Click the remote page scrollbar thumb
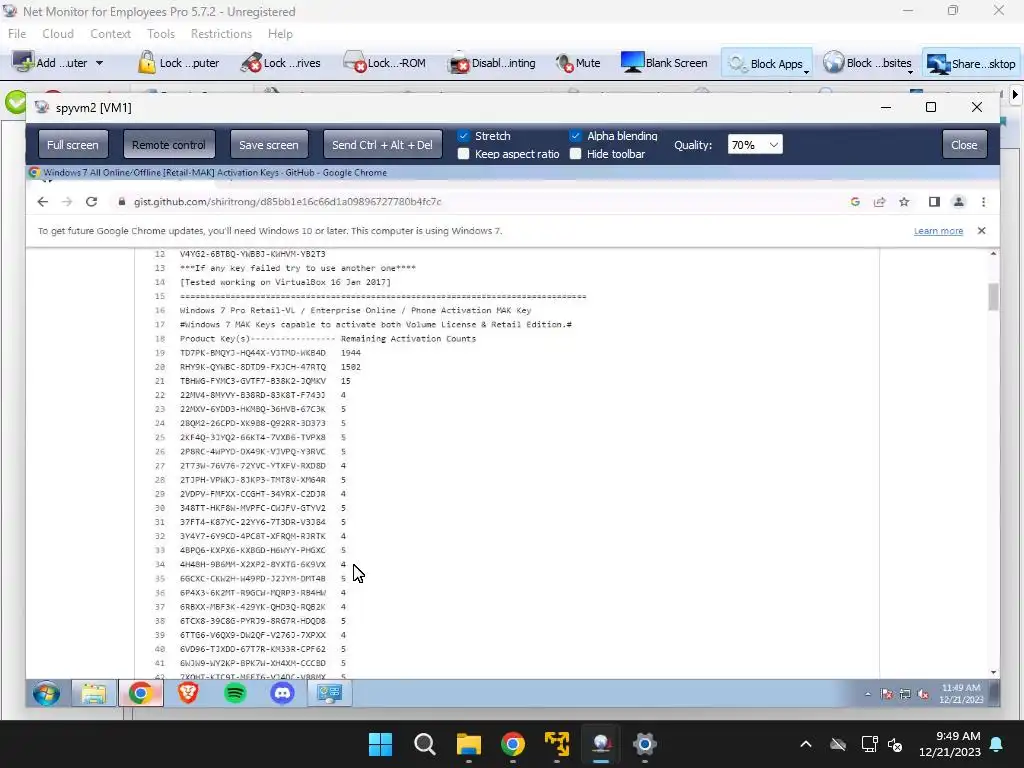 point(993,297)
